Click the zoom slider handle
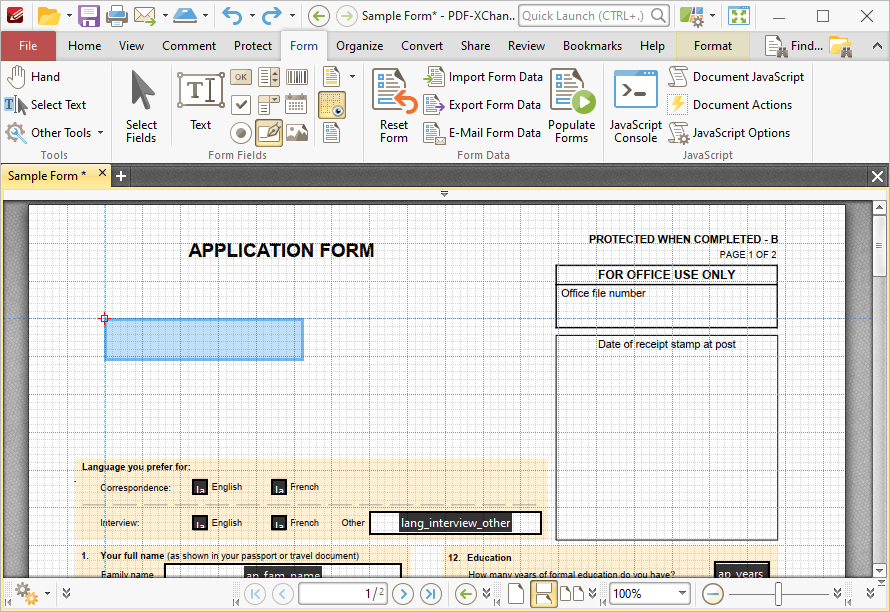 [778, 594]
